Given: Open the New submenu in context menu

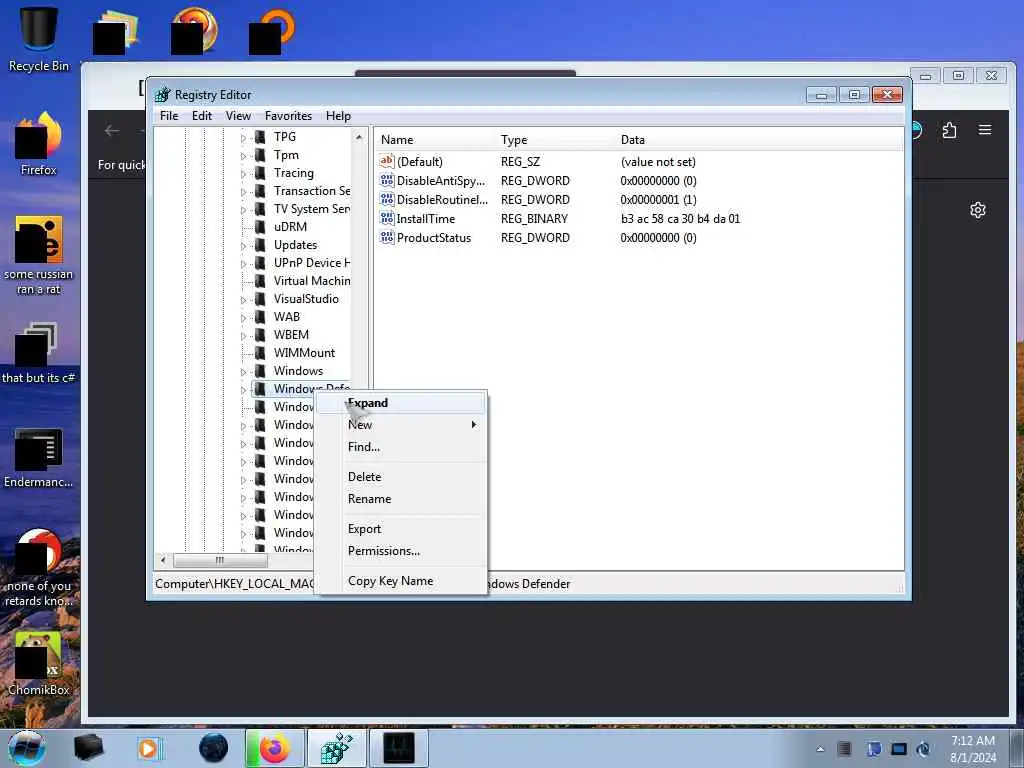Looking at the screenshot, I should pyautogui.click(x=401, y=424).
